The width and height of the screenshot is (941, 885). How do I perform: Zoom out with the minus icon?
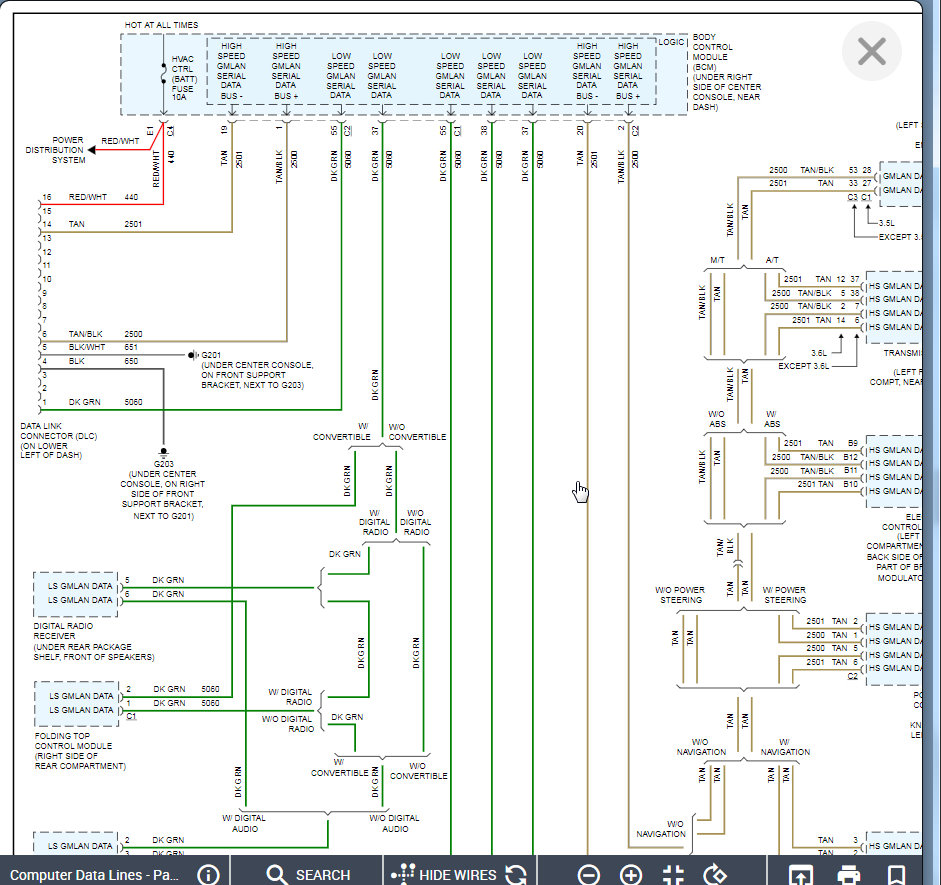589,875
